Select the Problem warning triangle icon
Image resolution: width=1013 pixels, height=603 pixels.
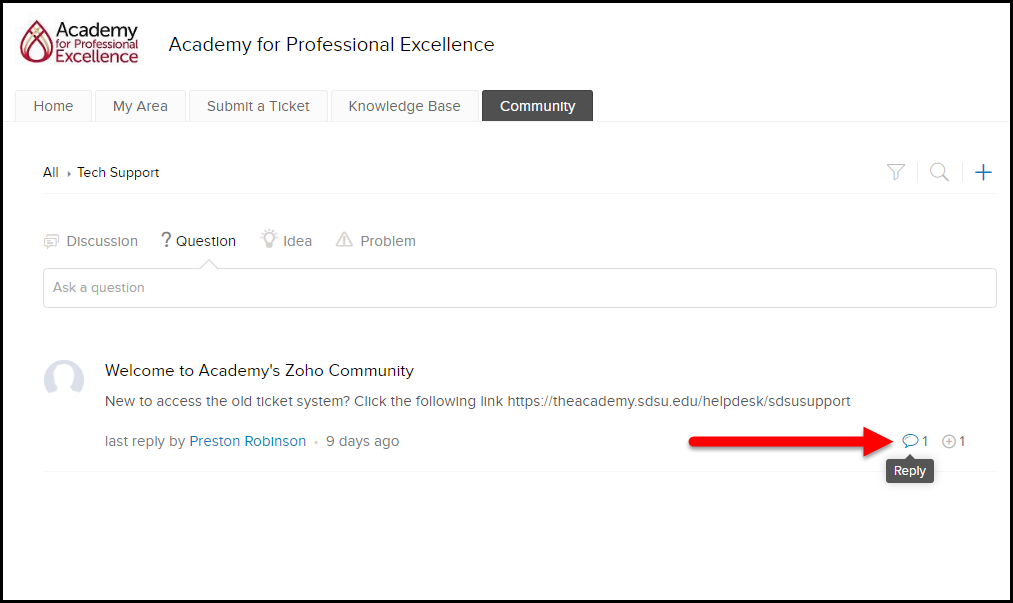344,240
